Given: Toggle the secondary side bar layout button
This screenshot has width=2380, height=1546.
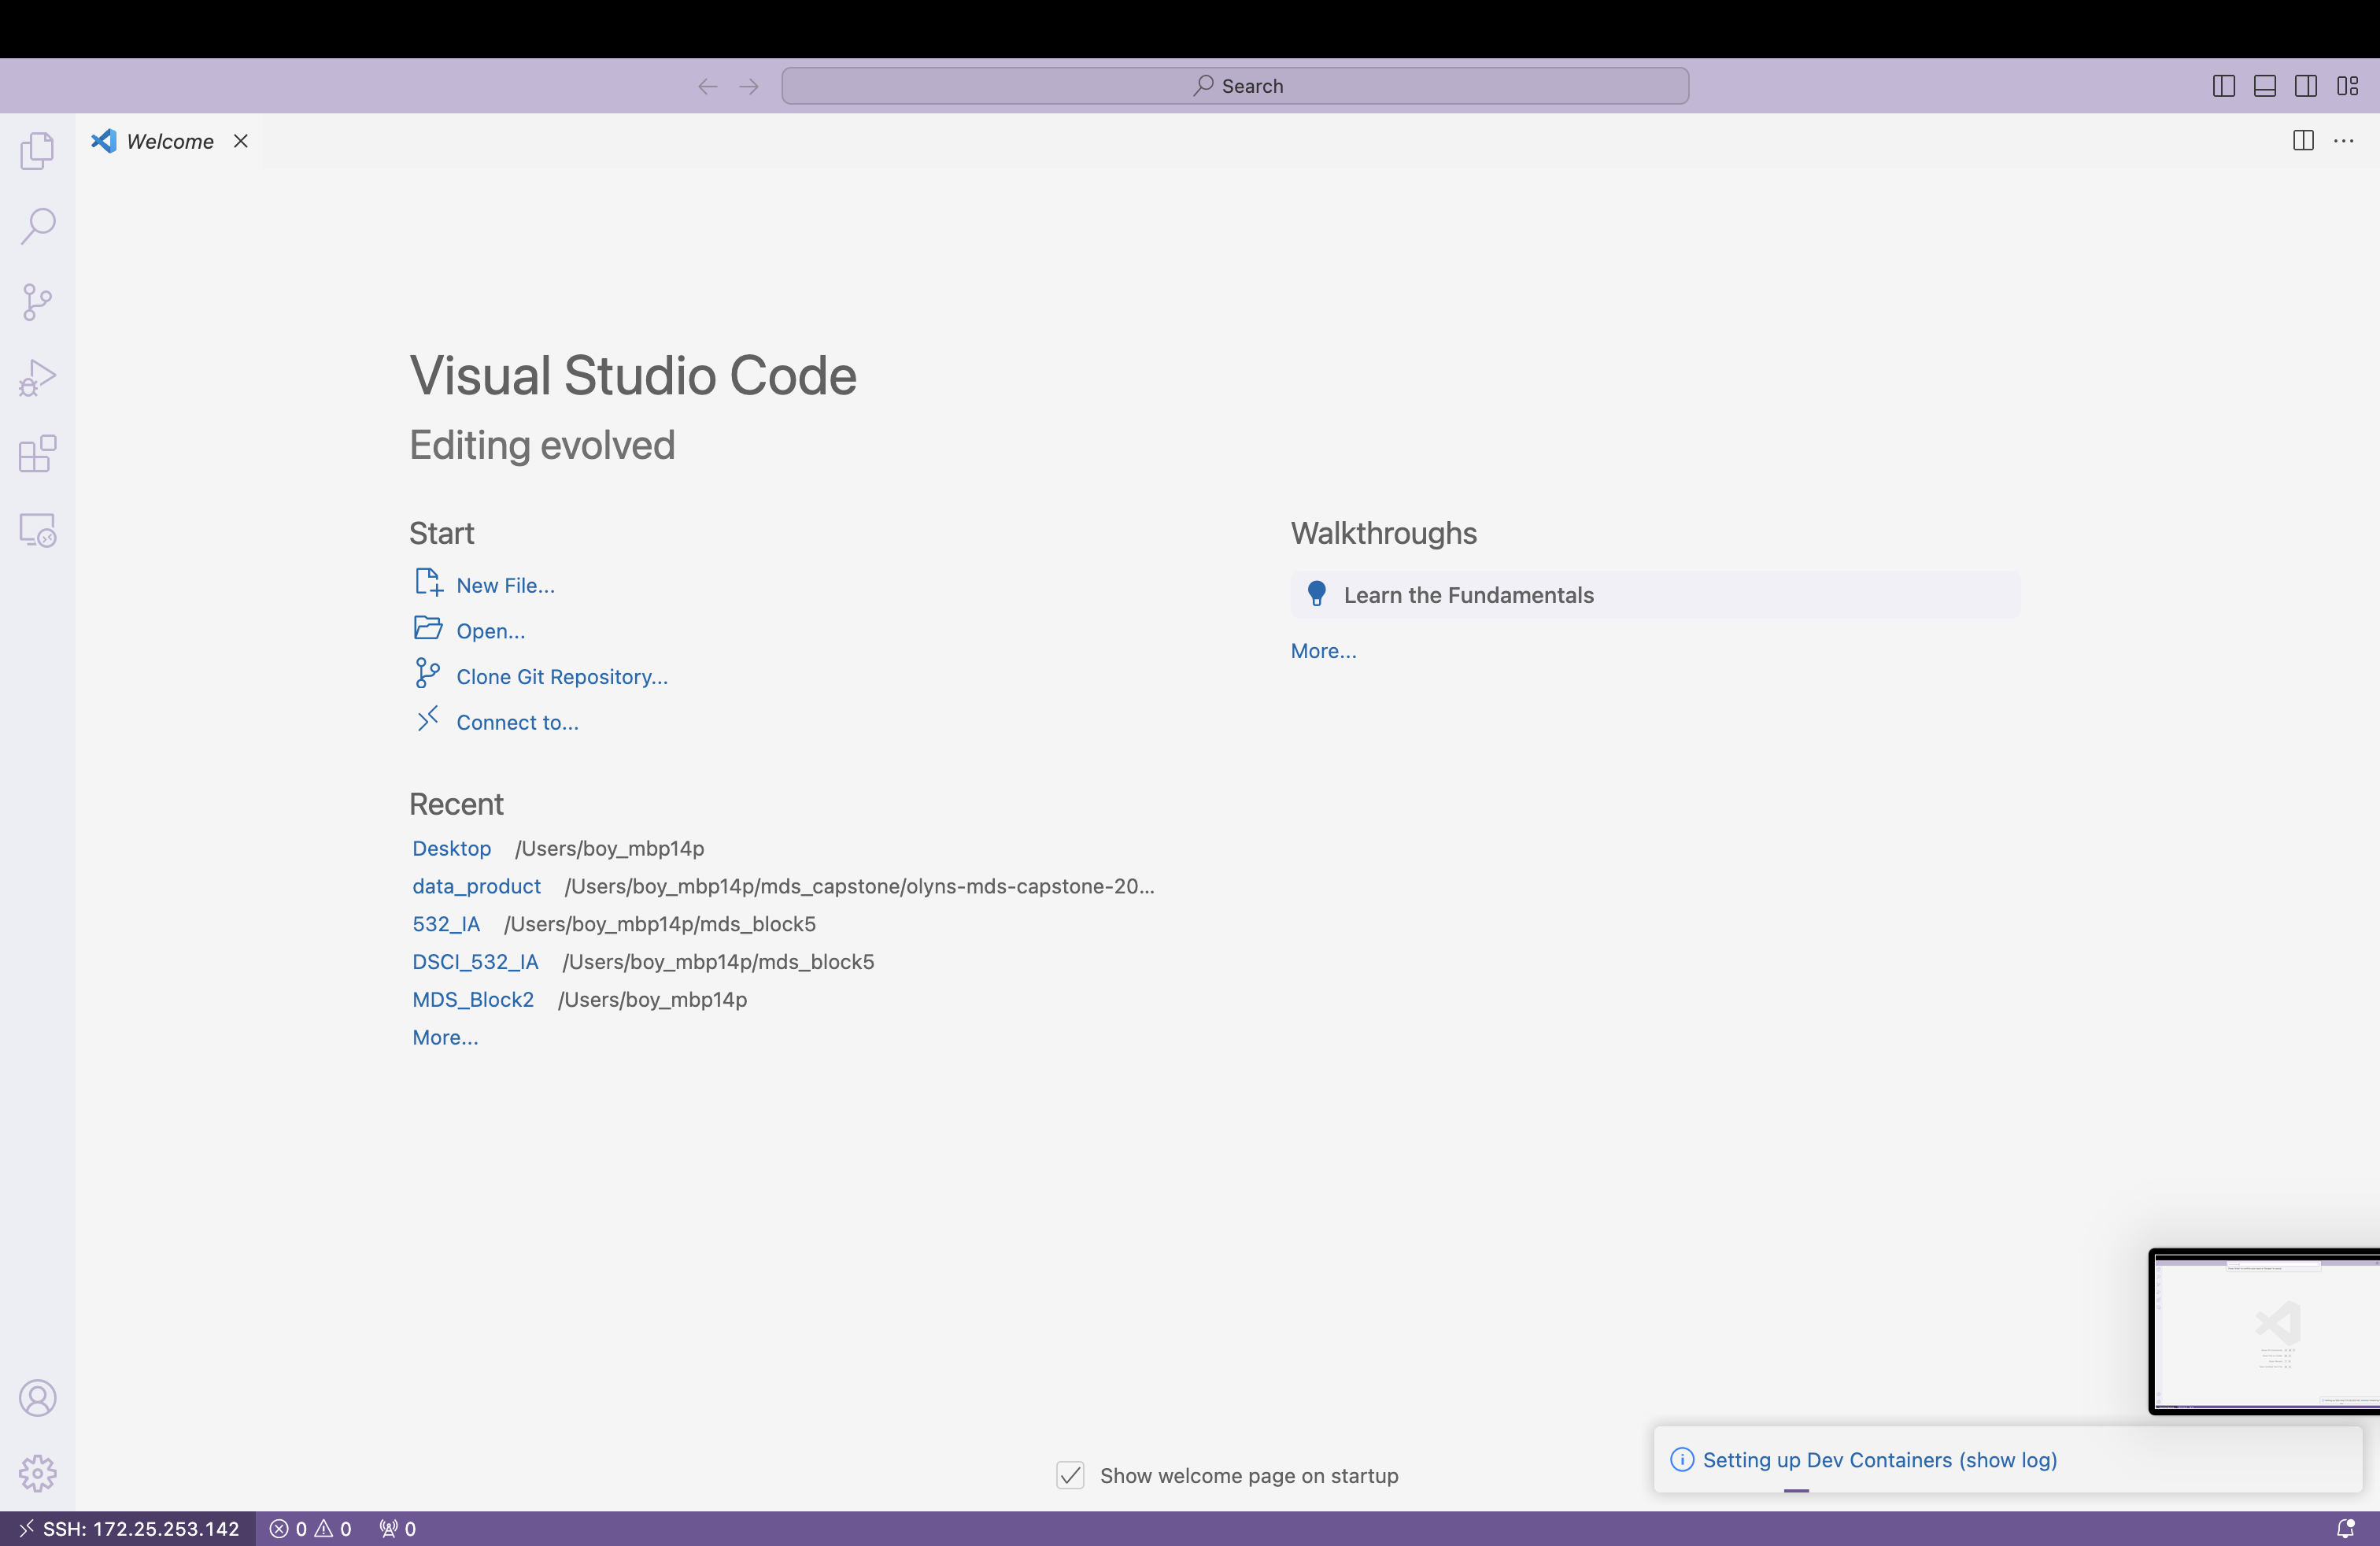Looking at the screenshot, I should click(2306, 86).
